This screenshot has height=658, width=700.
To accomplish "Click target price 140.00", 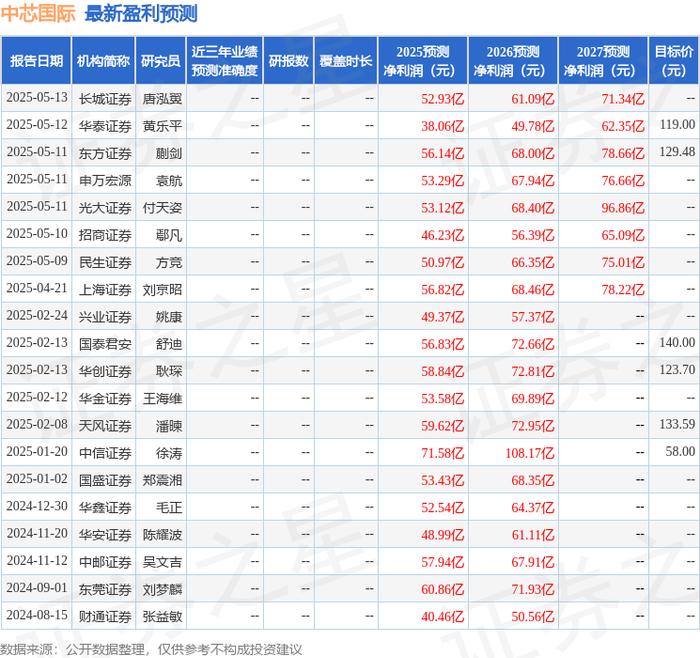I will point(677,343).
